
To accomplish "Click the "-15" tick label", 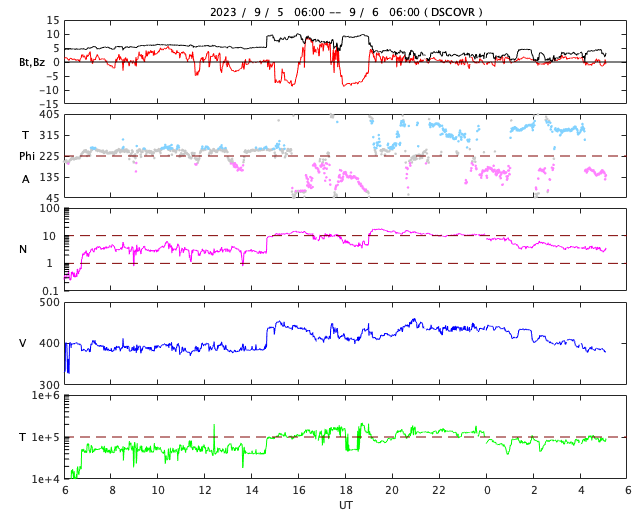I will 49,105.
